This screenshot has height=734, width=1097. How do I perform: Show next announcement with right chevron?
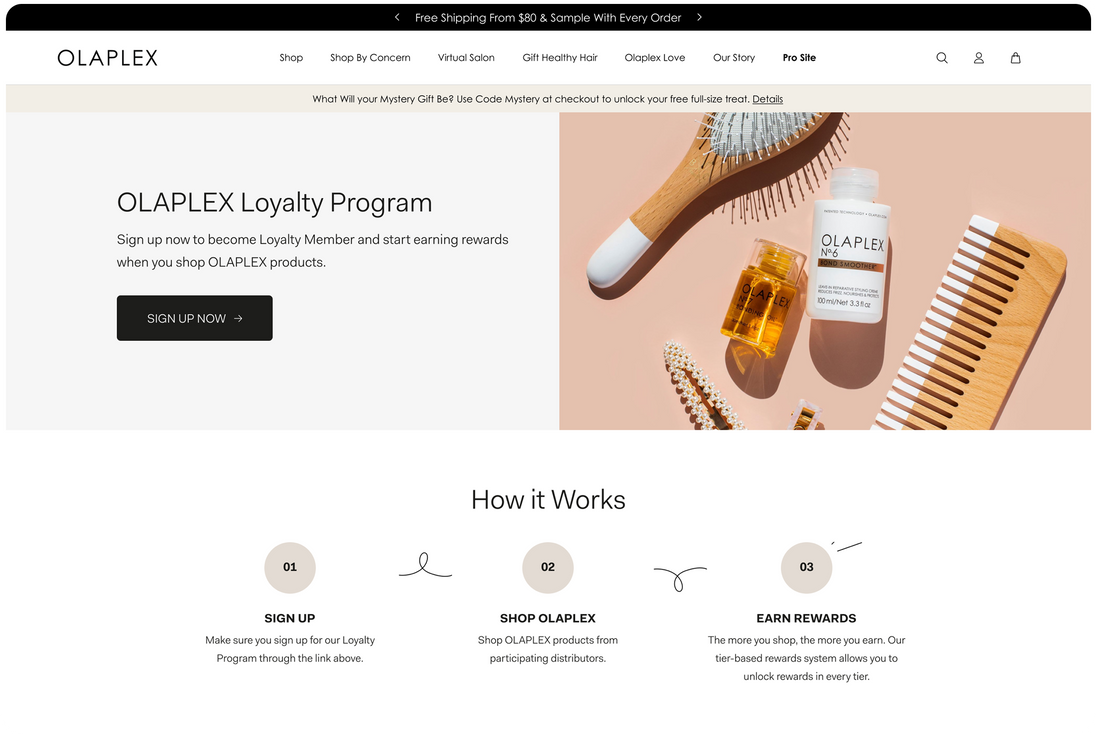pyautogui.click(x=699, y=17)
